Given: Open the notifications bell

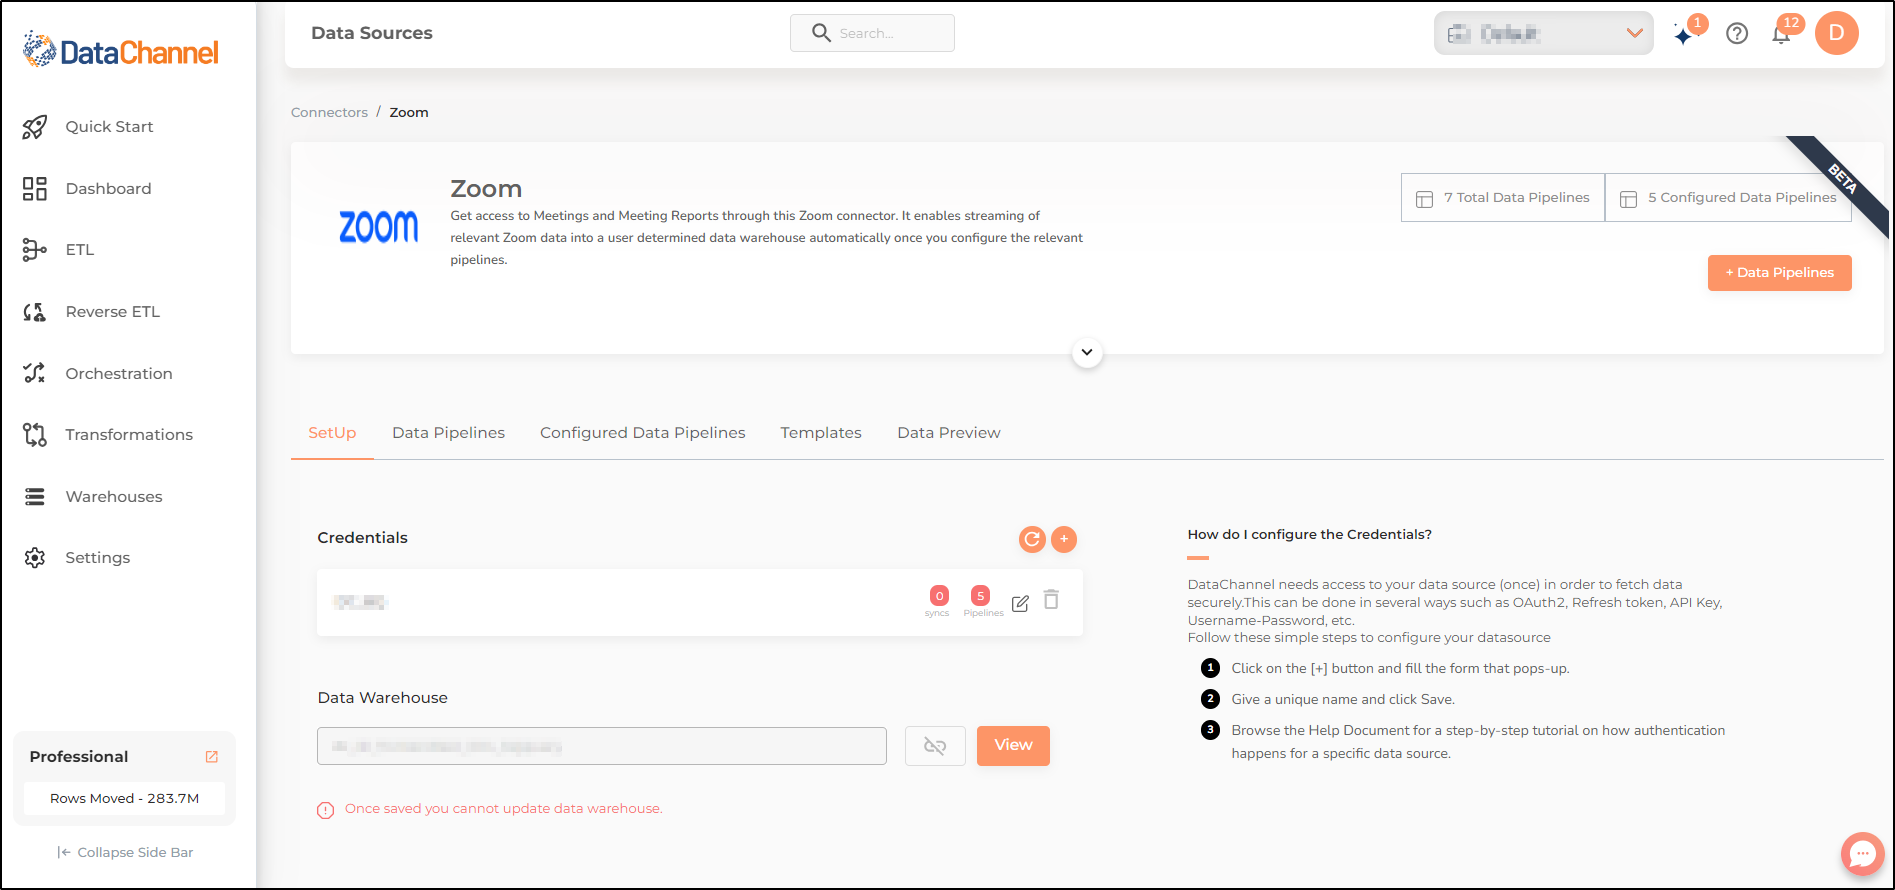Looking at the screenshot, I should click(1781, 35).
